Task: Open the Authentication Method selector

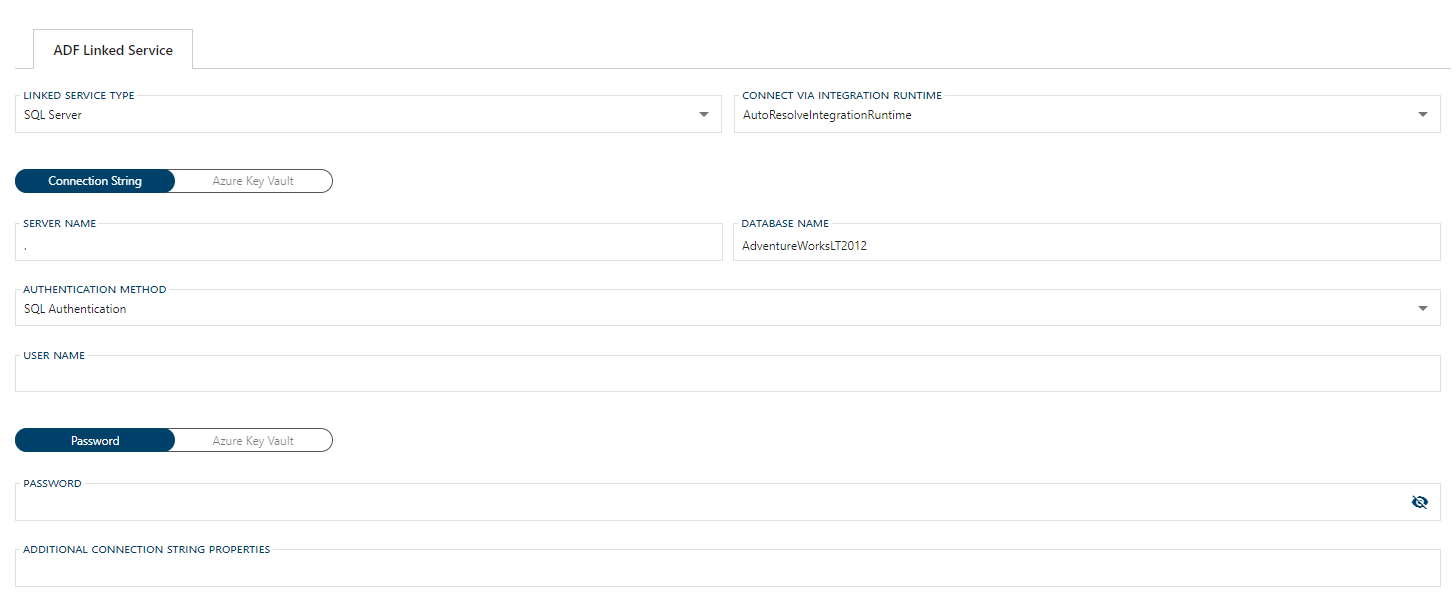Action: [x=720, y=308]
